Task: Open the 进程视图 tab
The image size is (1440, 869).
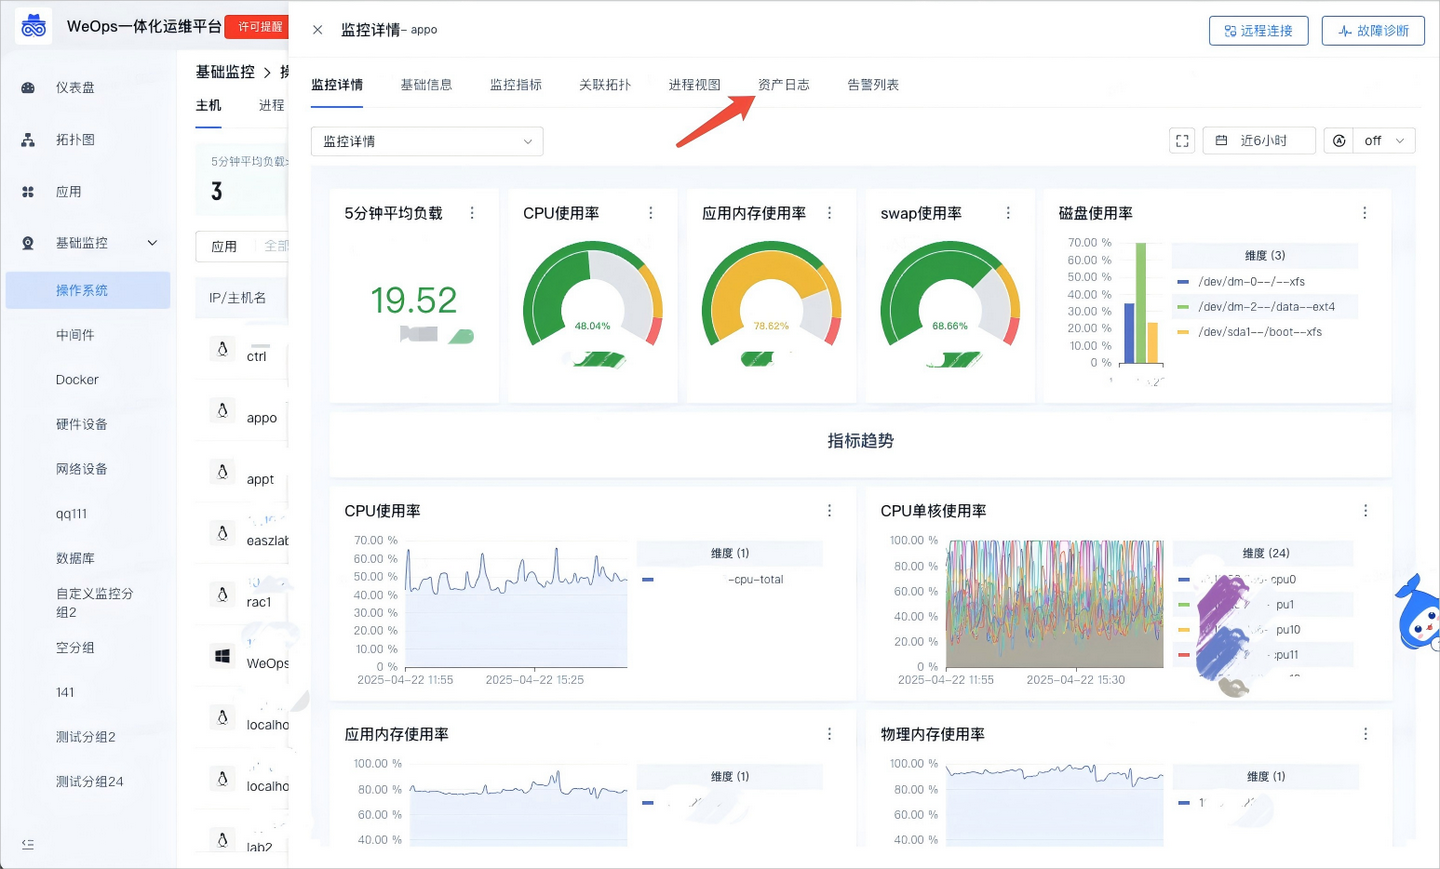Action: pos(694,84)
